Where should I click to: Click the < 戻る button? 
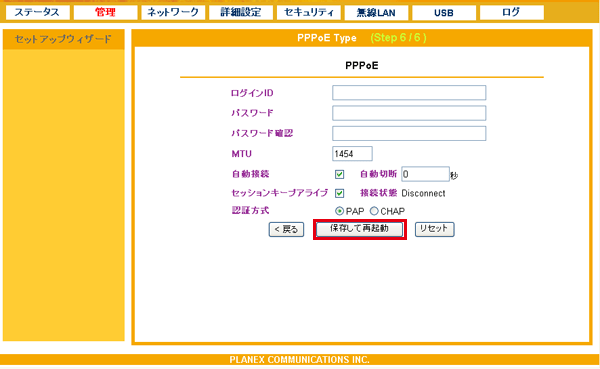286,229
